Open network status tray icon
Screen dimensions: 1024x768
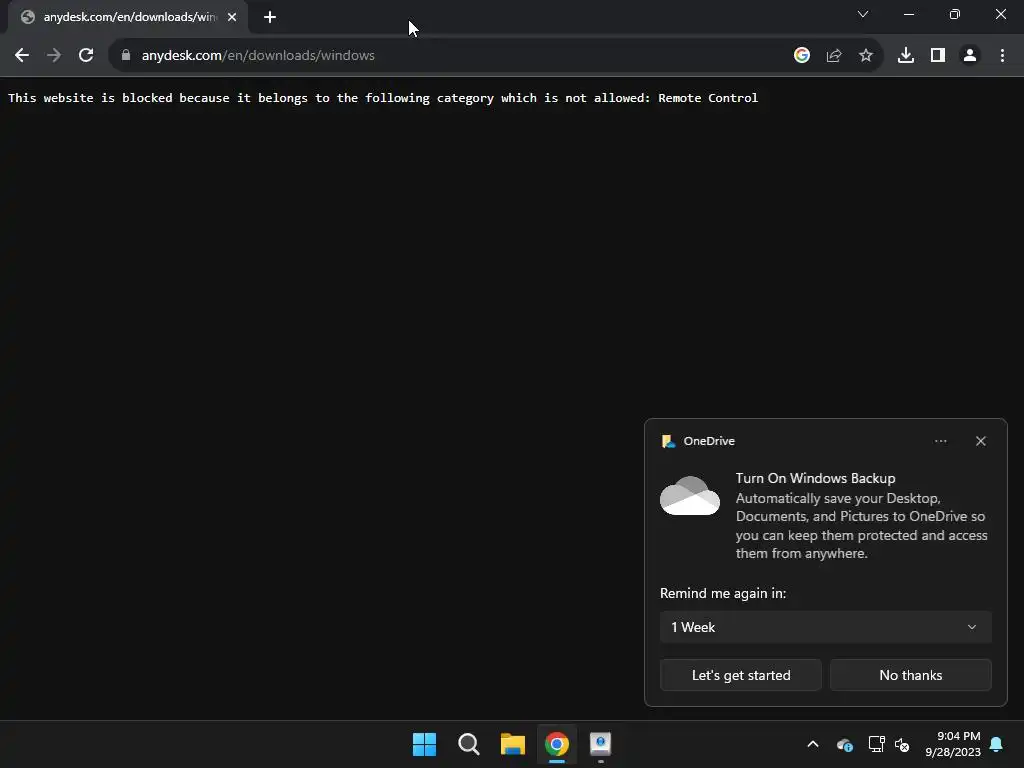876,744
